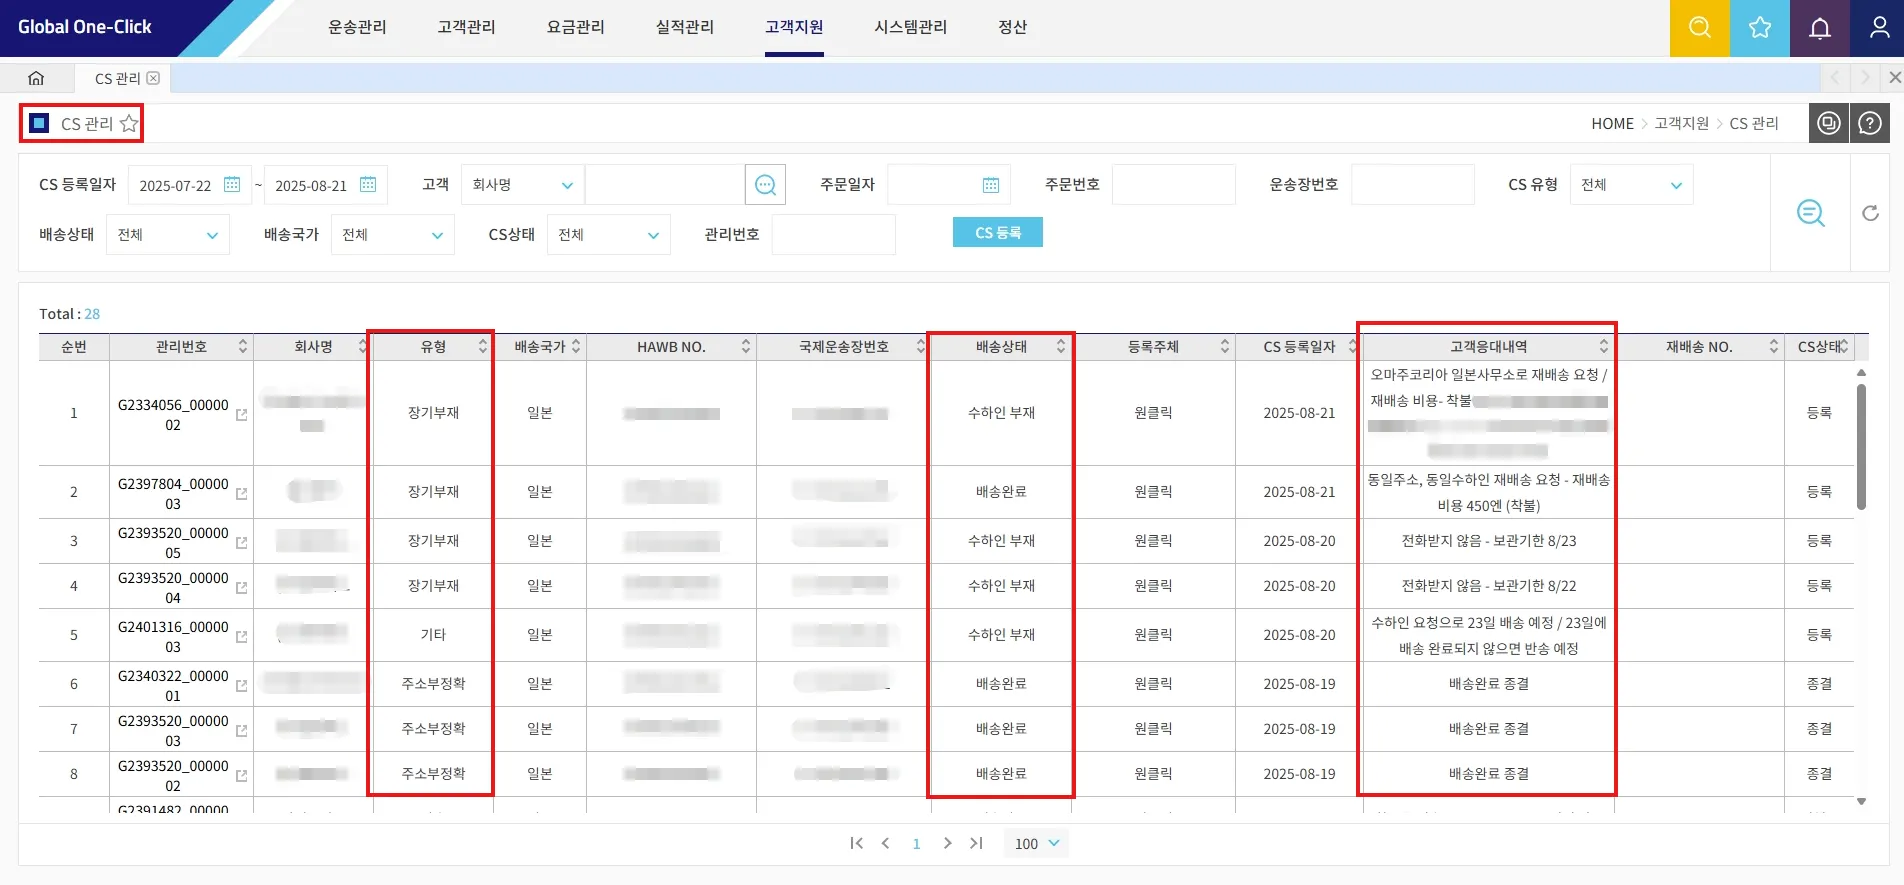The width and height of the screenshot is (1904, 885).
Task: Go to next page of results
Action: click(x=947, y=843)
